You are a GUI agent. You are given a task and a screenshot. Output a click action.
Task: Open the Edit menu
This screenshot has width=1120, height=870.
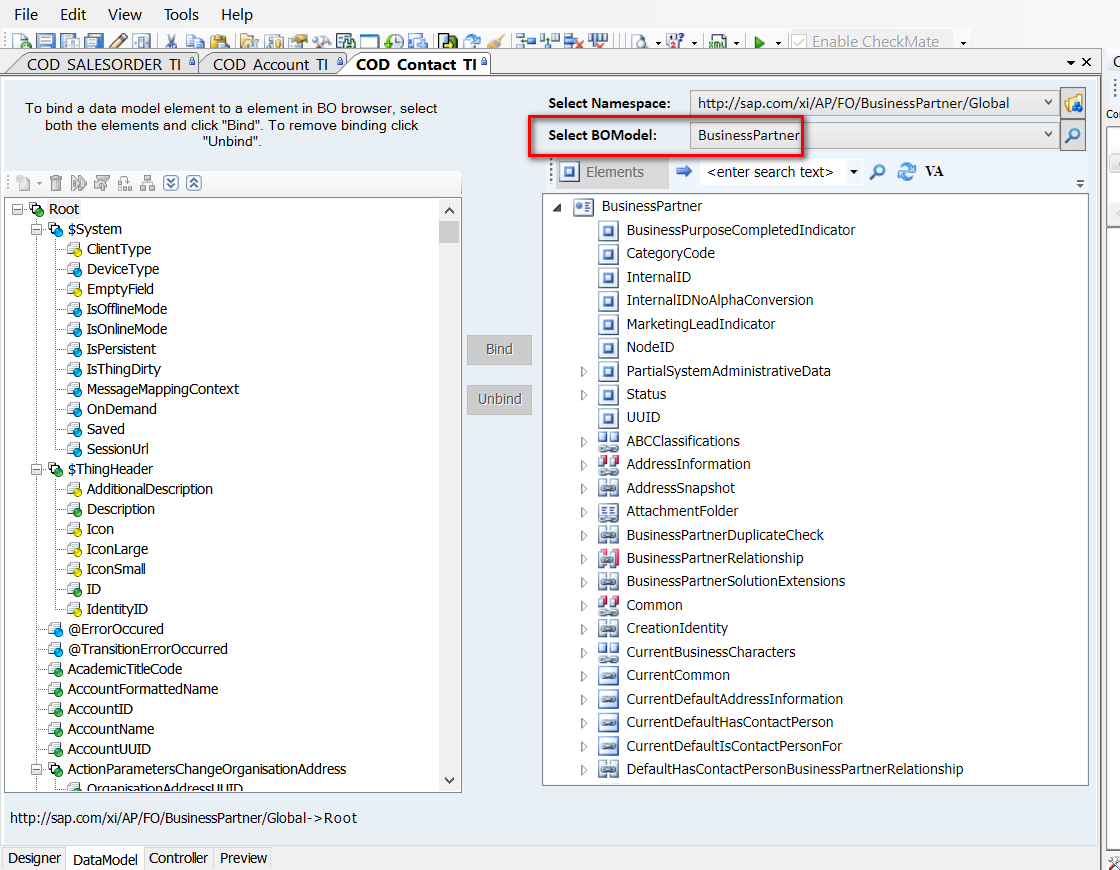(73, 14)
